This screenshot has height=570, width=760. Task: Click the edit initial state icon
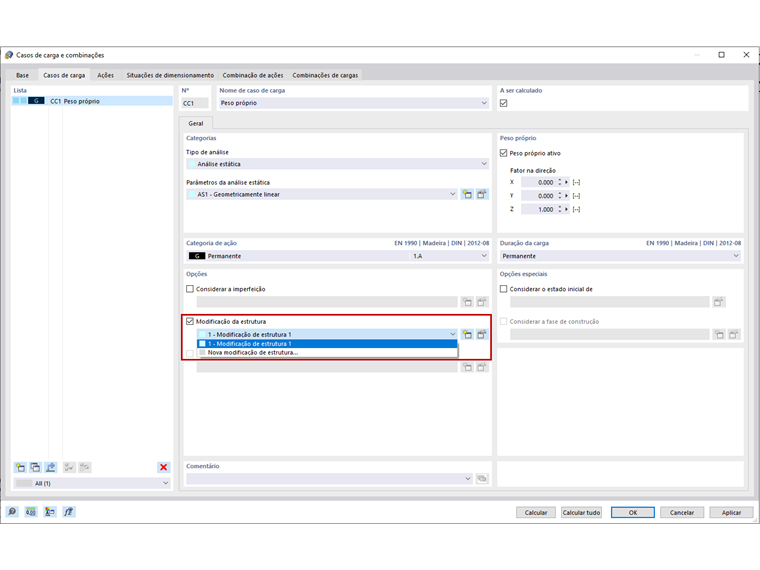click(x=718, y=302)
